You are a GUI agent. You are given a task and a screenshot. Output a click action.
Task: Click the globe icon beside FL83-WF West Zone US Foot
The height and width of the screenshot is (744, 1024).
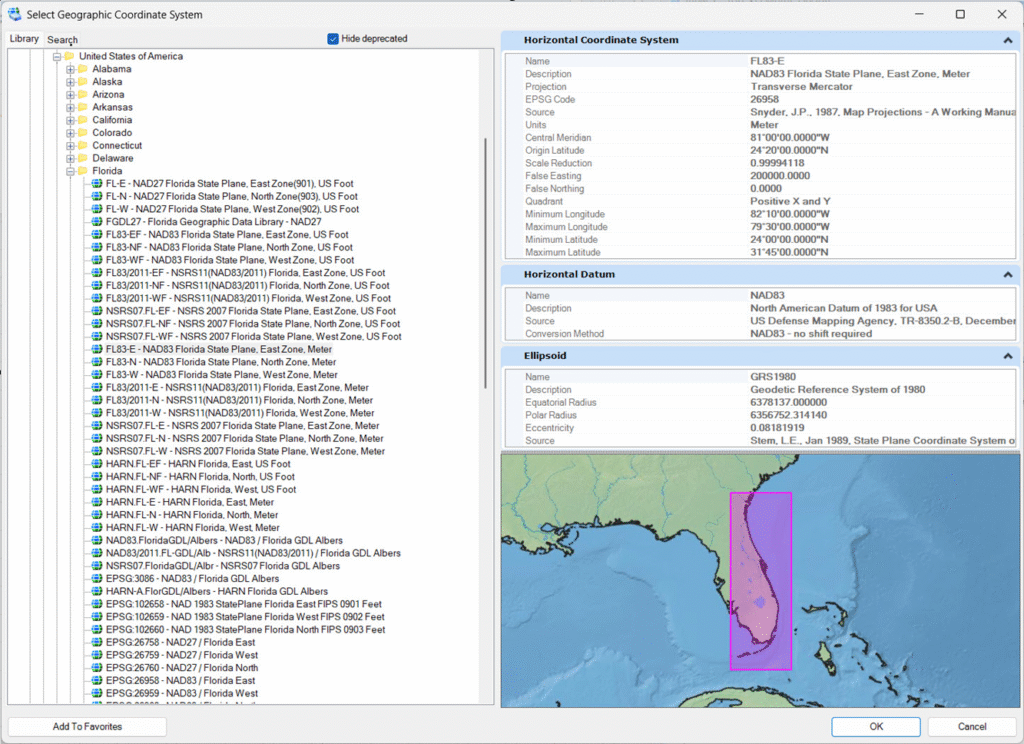97,260
